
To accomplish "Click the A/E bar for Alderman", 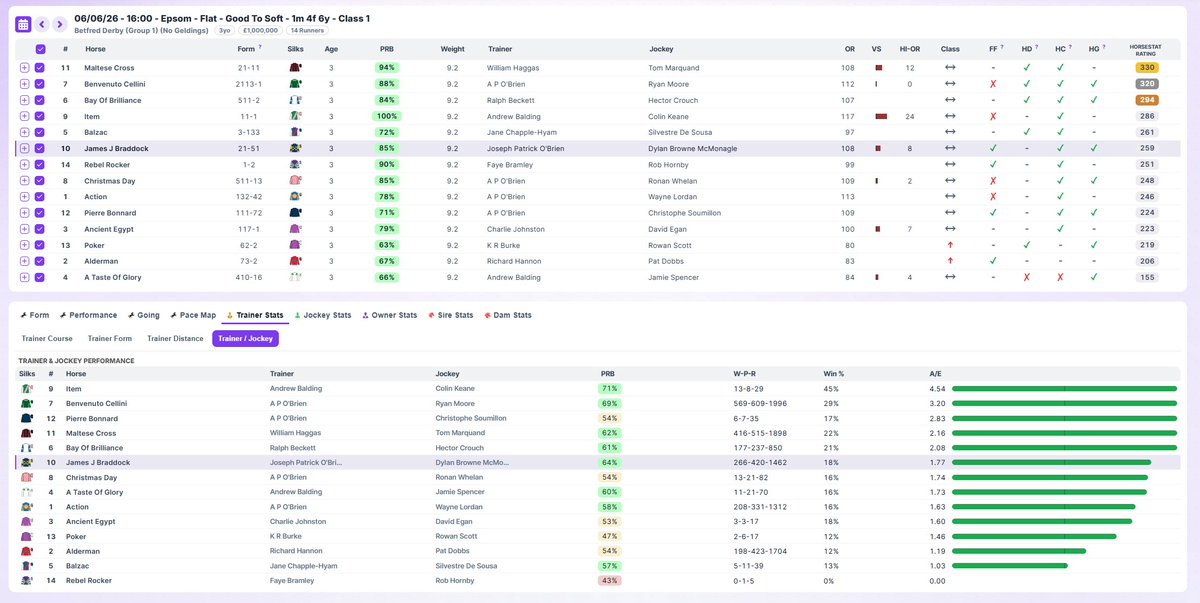I will 1019,551.
